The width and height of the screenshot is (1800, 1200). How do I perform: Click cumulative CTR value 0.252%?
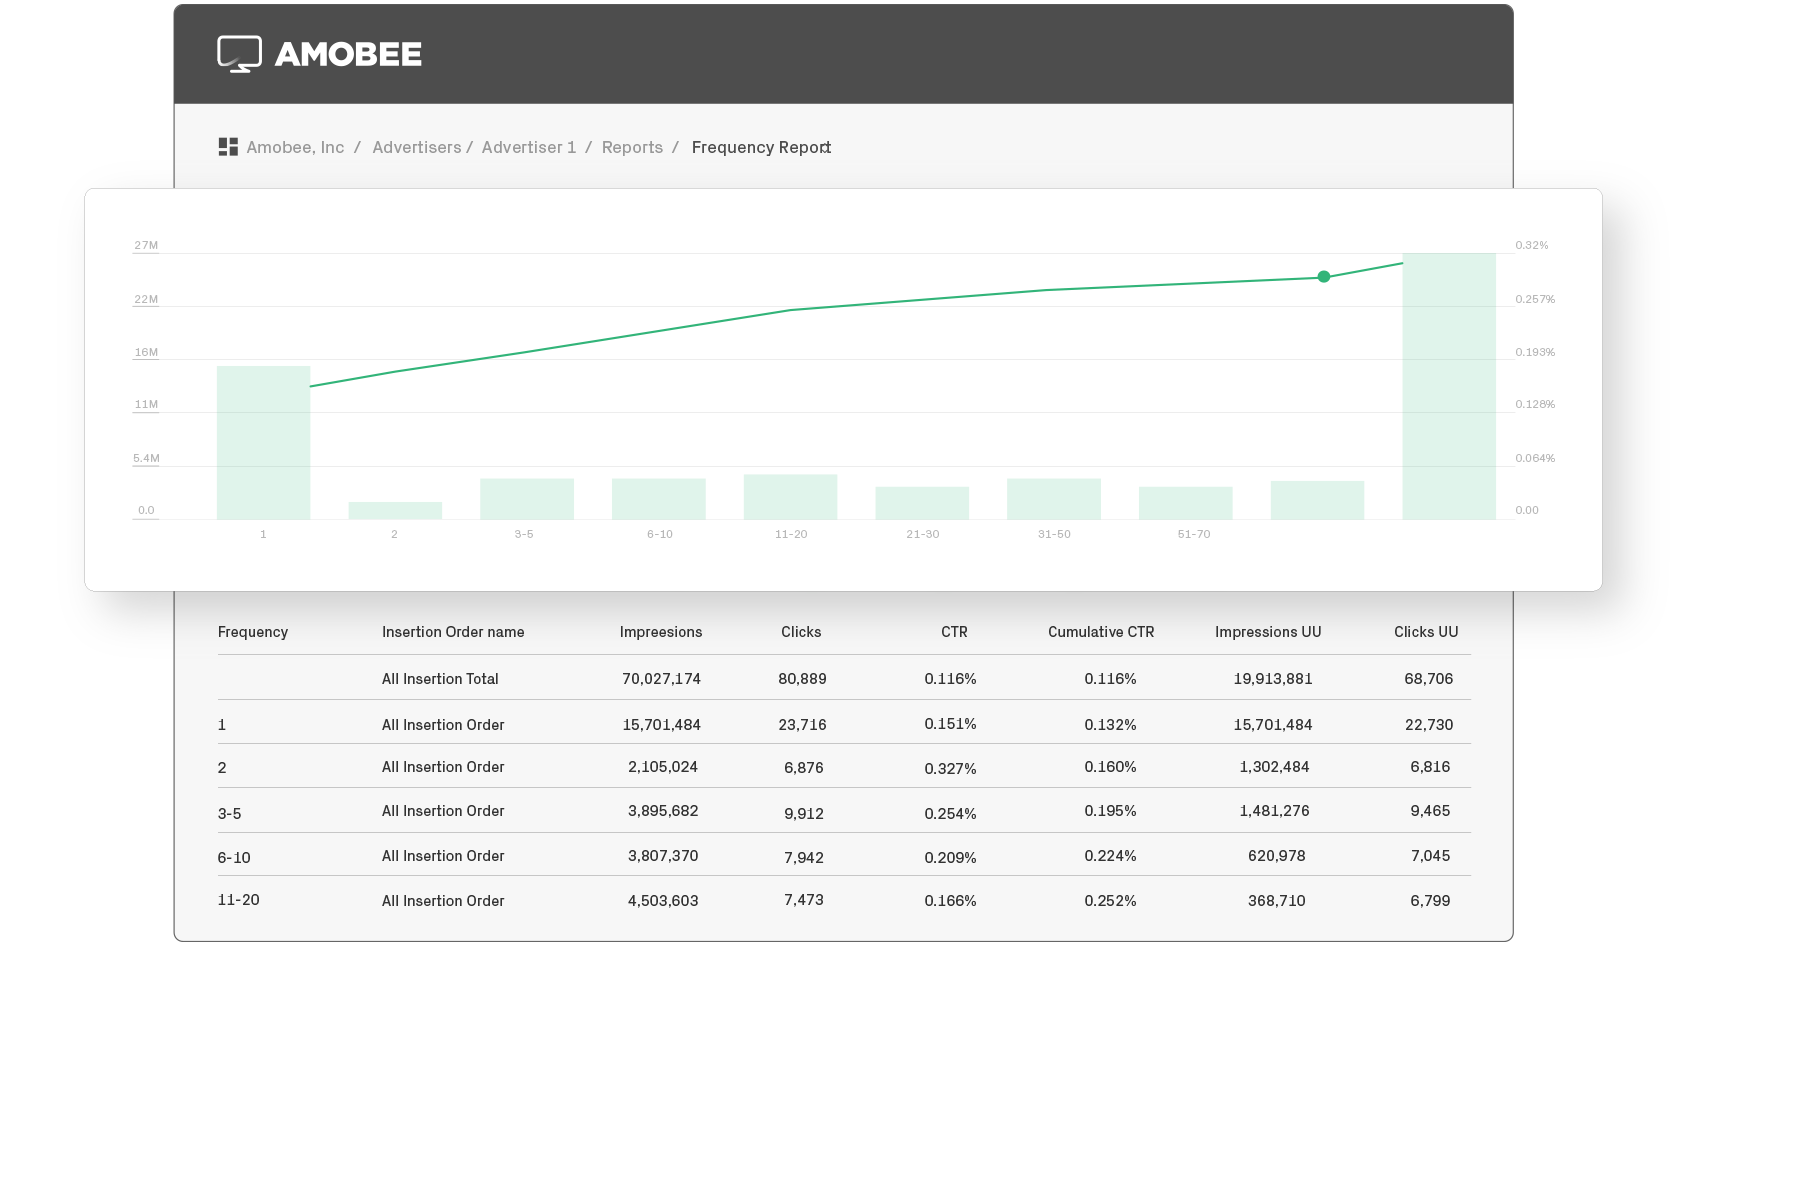pyautogui.click(x=1110, y=901)
